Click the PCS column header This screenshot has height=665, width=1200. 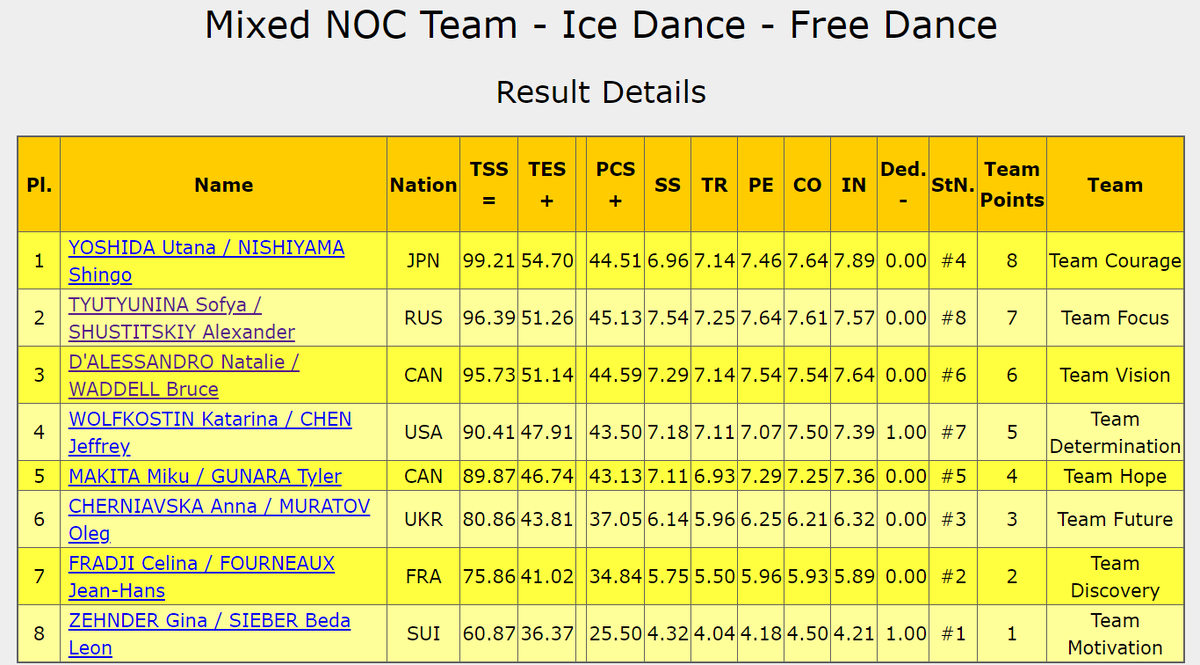click(x=615, y=185)
